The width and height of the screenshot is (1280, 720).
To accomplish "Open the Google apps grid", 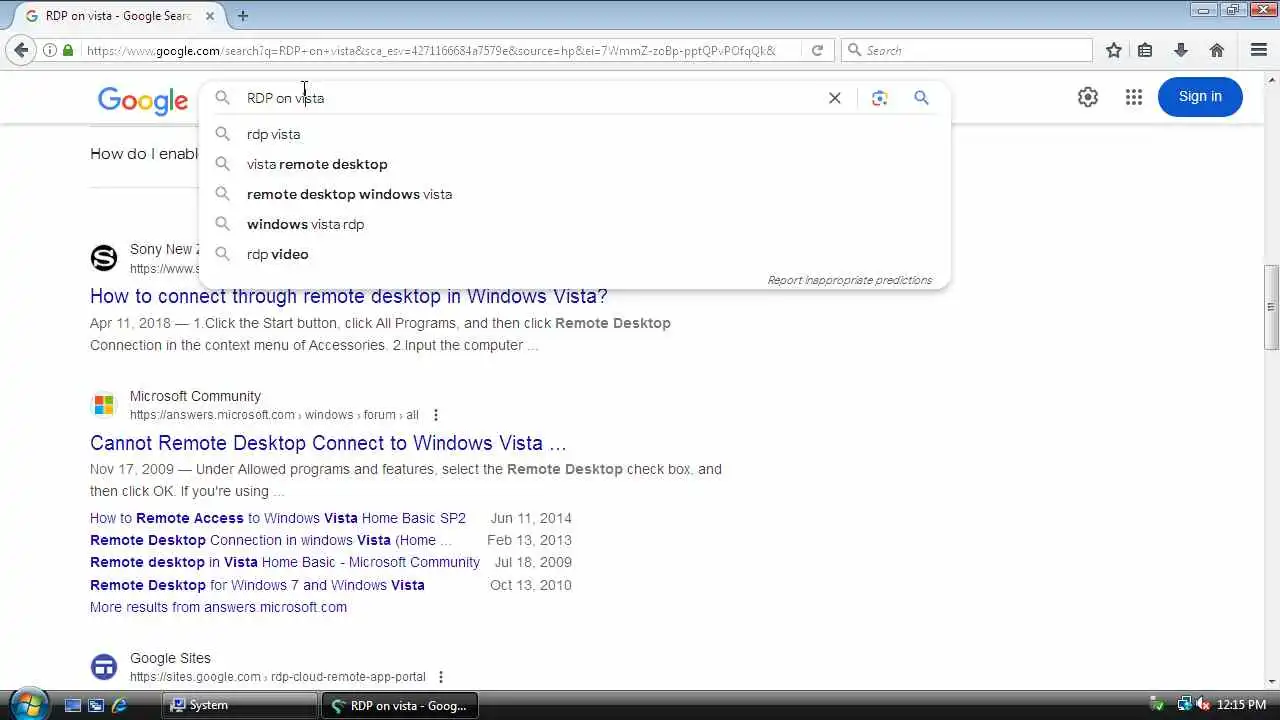I will [x=1133, y=97].
